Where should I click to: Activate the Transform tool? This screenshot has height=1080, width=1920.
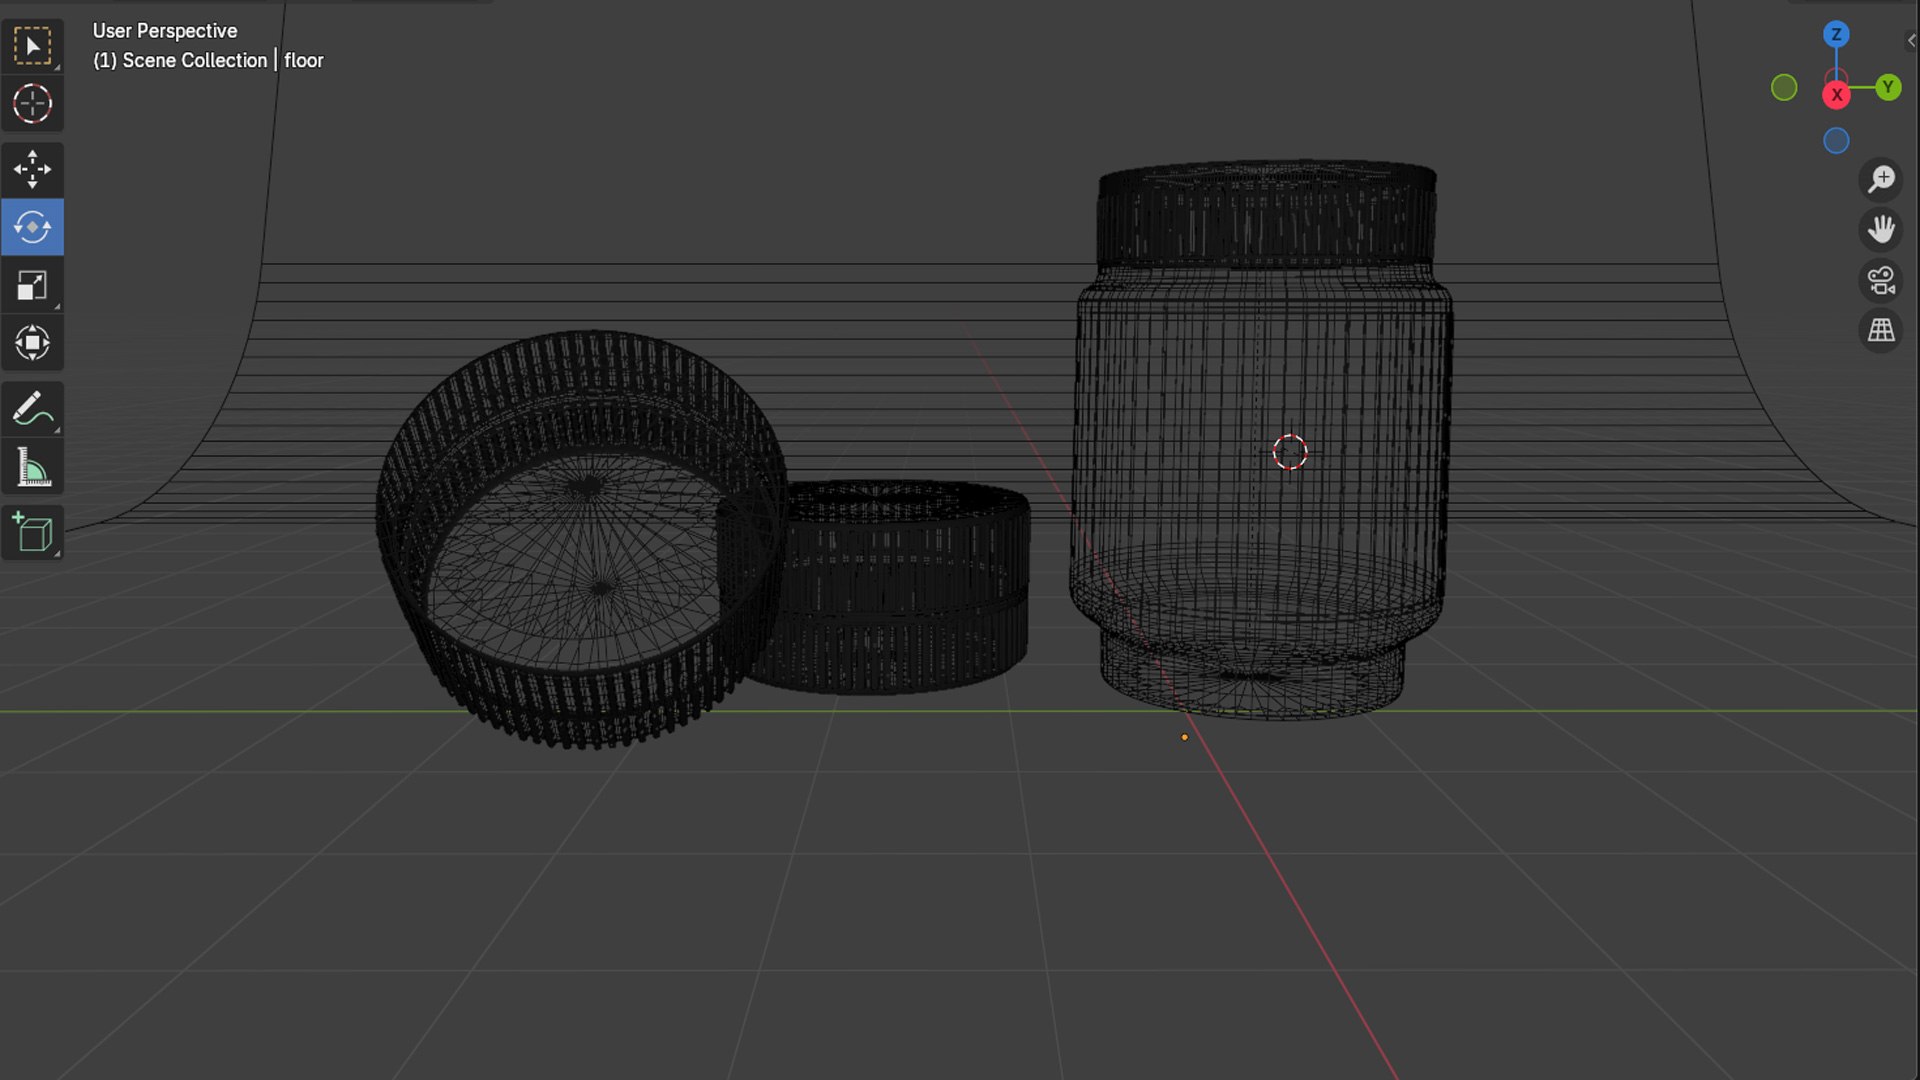click(x=32, y=343)
